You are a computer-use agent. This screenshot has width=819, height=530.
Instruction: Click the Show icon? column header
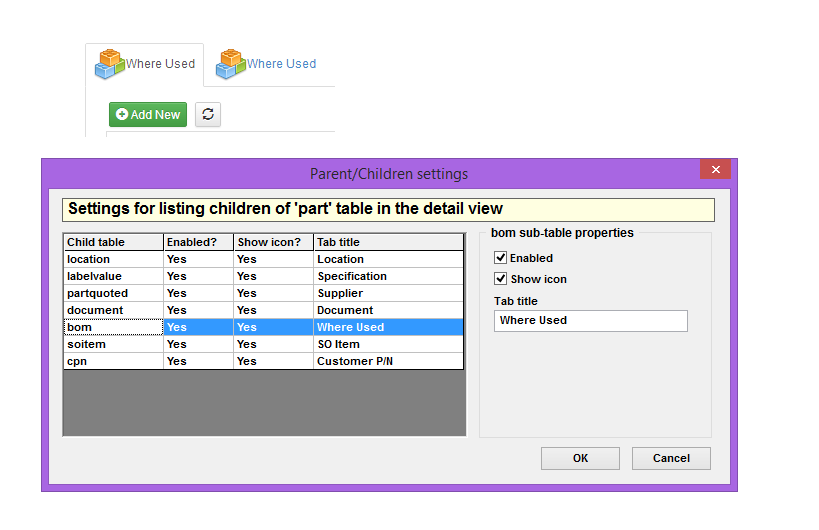coord(273,242)
